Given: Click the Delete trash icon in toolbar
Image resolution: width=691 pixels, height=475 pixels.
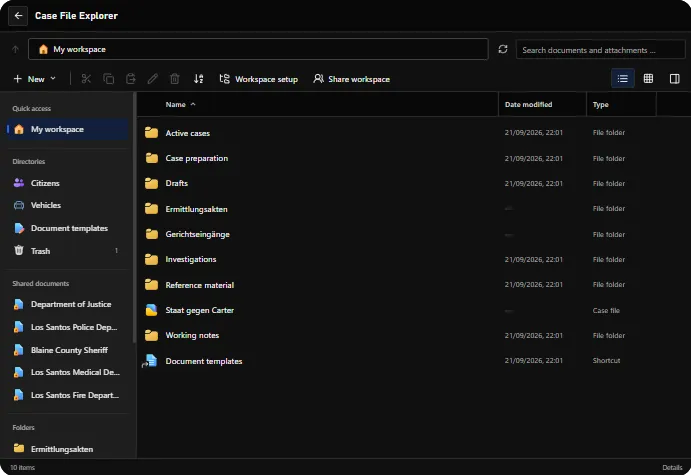Looking at the screenshot, I should pos(175,79).
